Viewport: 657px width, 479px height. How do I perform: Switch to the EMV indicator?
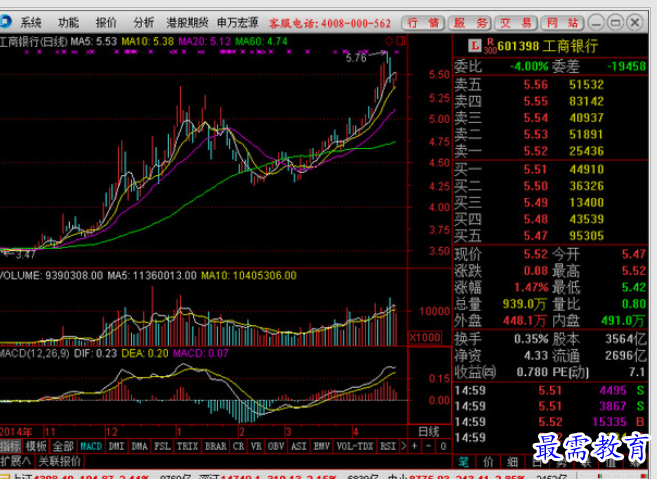(x=322, y=446)
